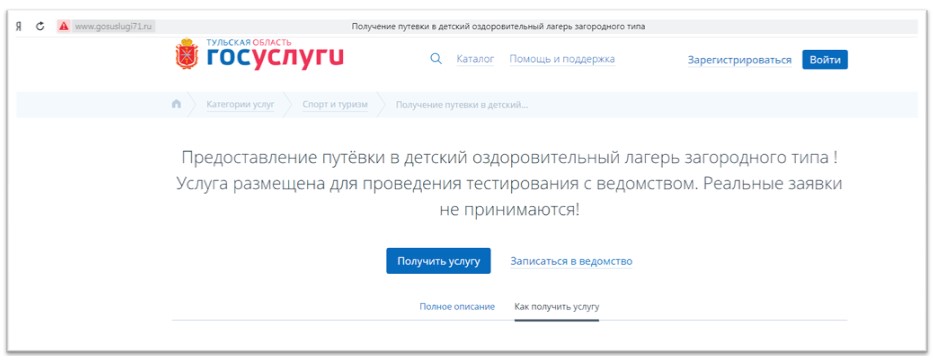Go to home via breadcrumb house icon
934x361 pixels.
176,104
